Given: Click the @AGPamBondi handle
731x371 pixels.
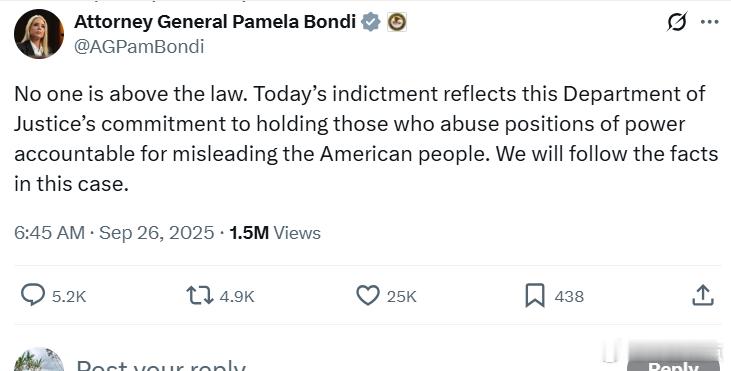Looking at the screenshot, I should click(139, 47).
